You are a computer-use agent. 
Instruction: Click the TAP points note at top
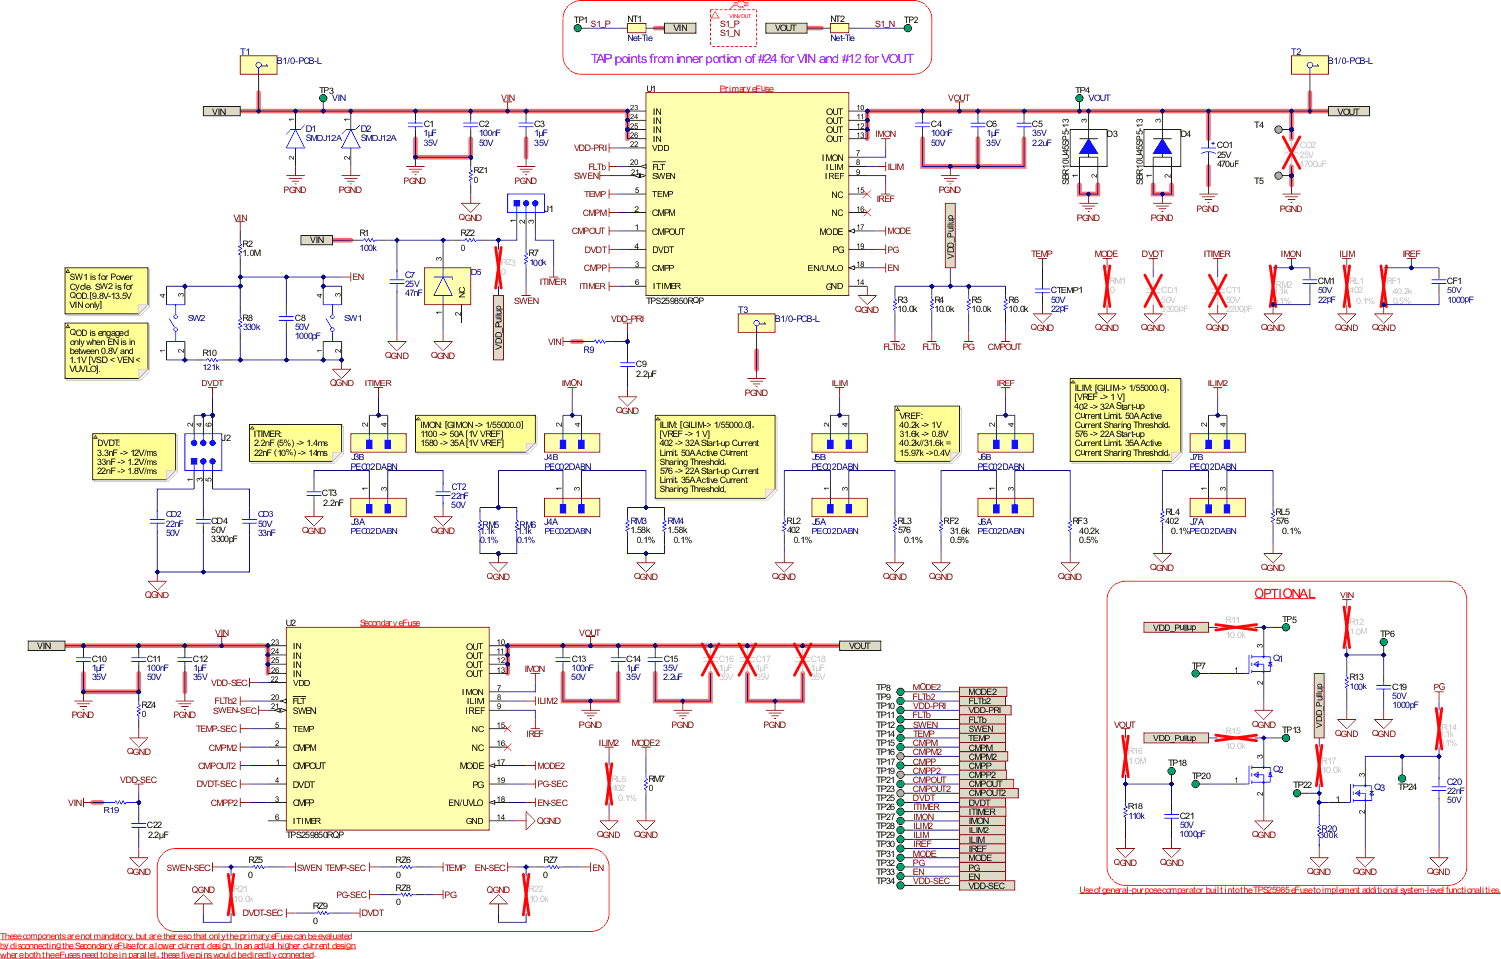pos(752,59)
